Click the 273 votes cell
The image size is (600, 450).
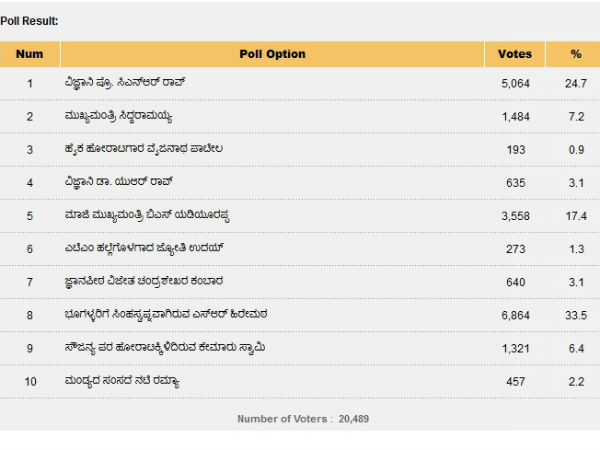tap(515, 248)
